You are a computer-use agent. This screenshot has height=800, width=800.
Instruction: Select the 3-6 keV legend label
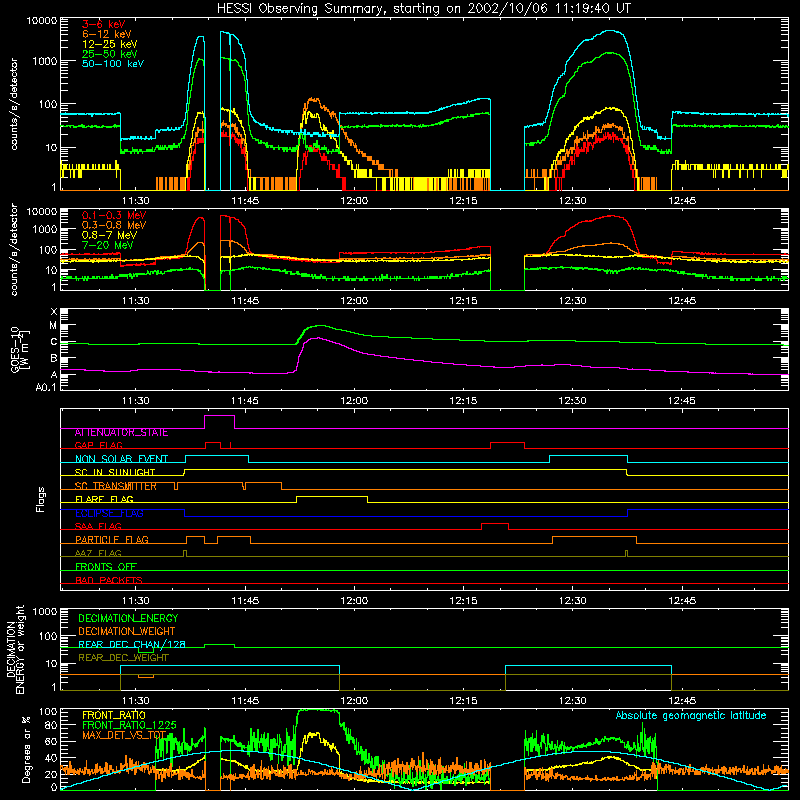(x=103, y=24)
